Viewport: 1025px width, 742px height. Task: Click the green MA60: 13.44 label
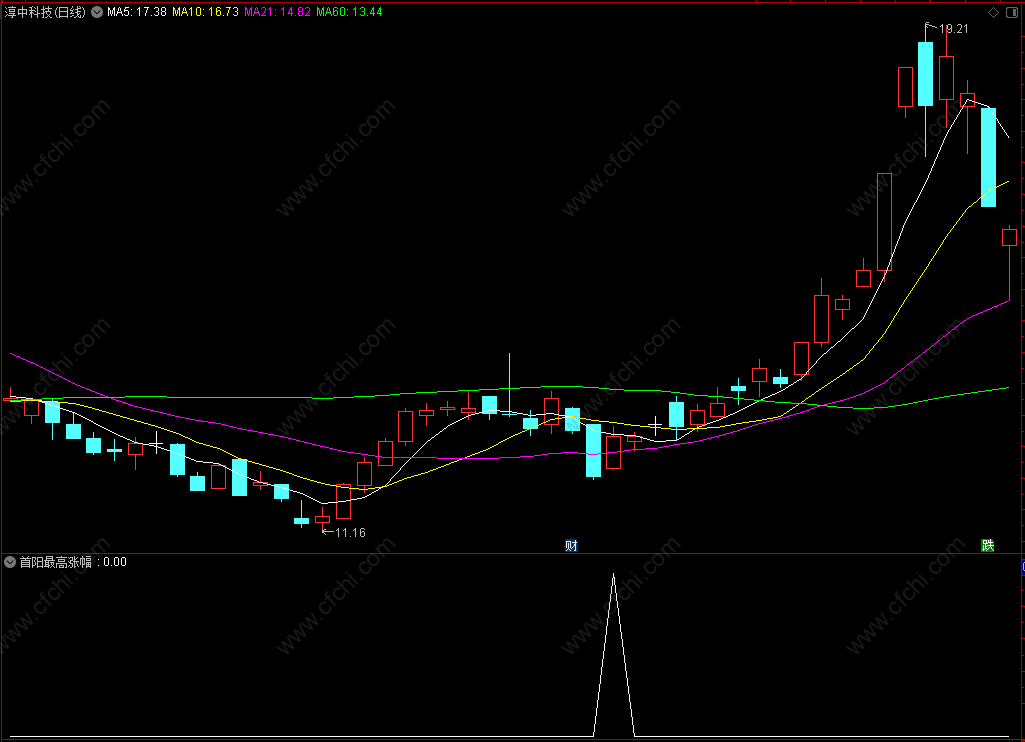point(349,12)
